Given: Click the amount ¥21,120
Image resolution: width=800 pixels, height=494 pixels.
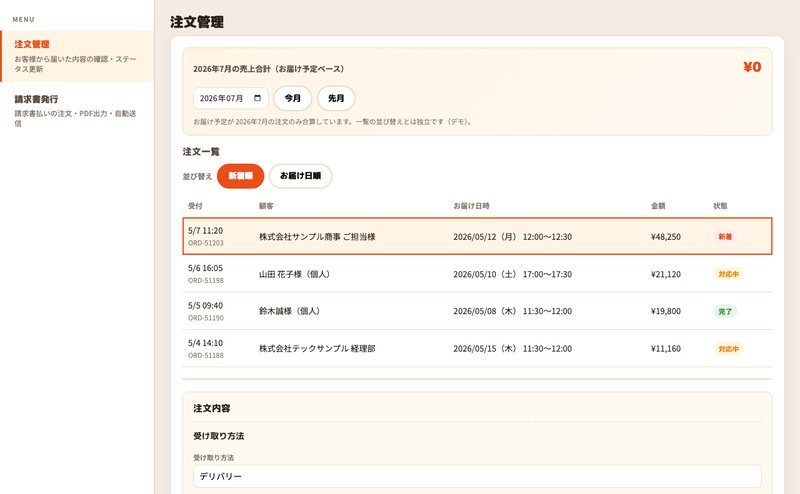Looking at the screenshot, I should point(666,274).
